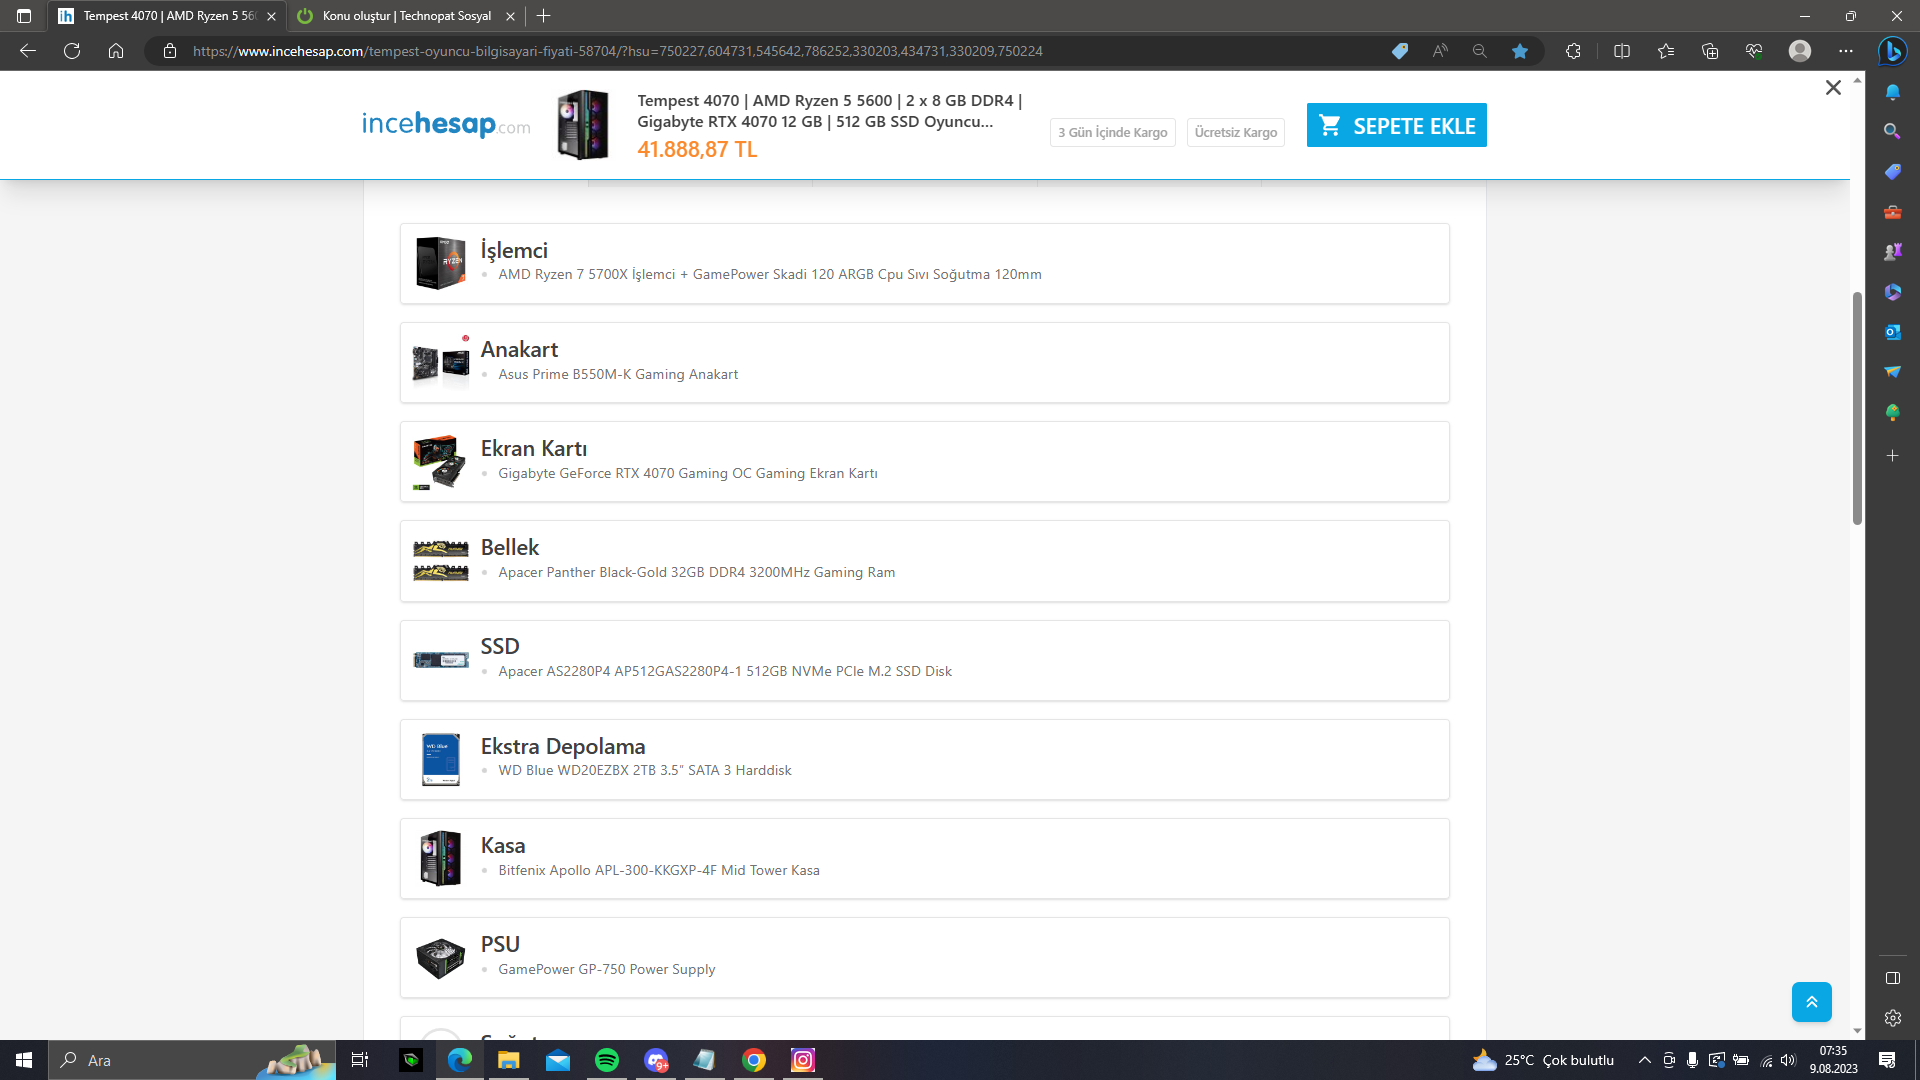Open a new browser tab

tap(544, 16)
